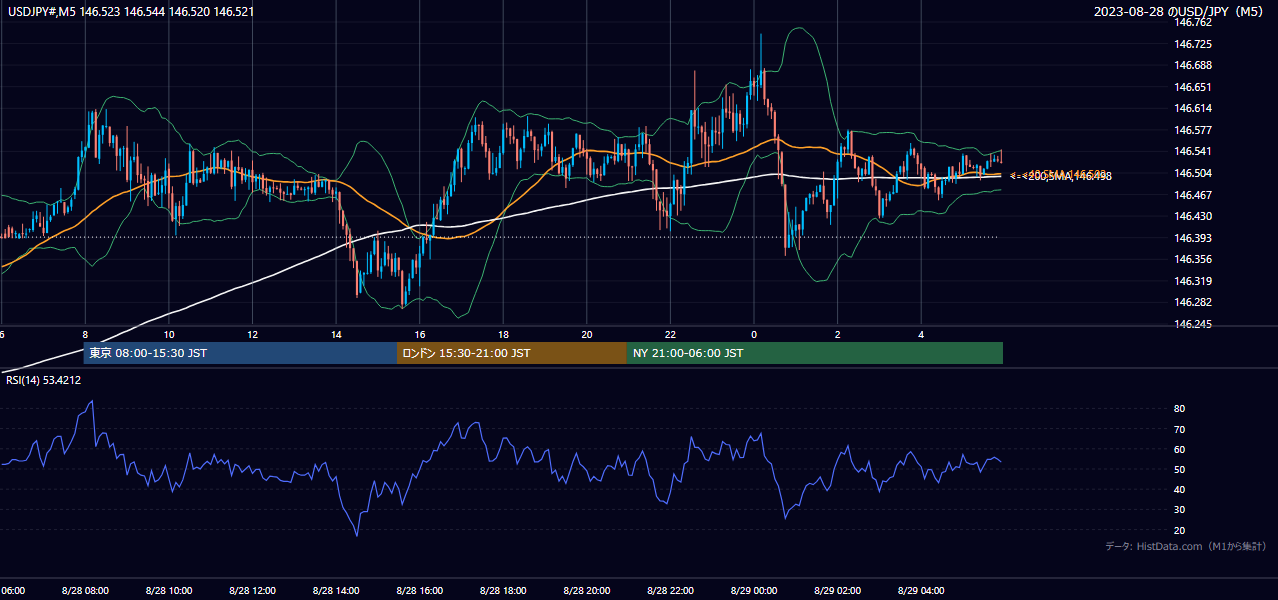Click the 8/28 22:00 time label
This screenshot has width=1278, height=600.
(671, 590)
